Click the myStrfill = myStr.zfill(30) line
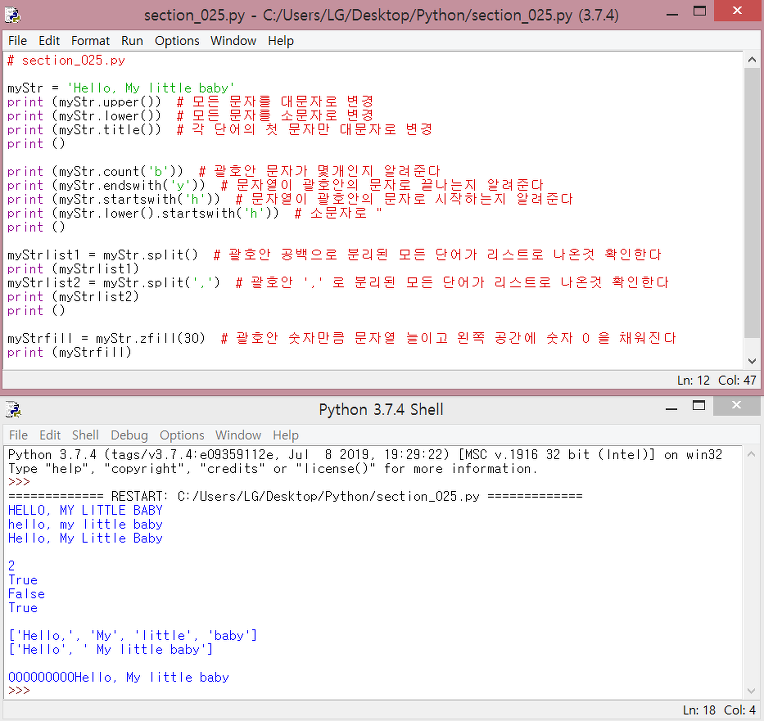This screenshot has width=764, height=721. pos(342,338)
